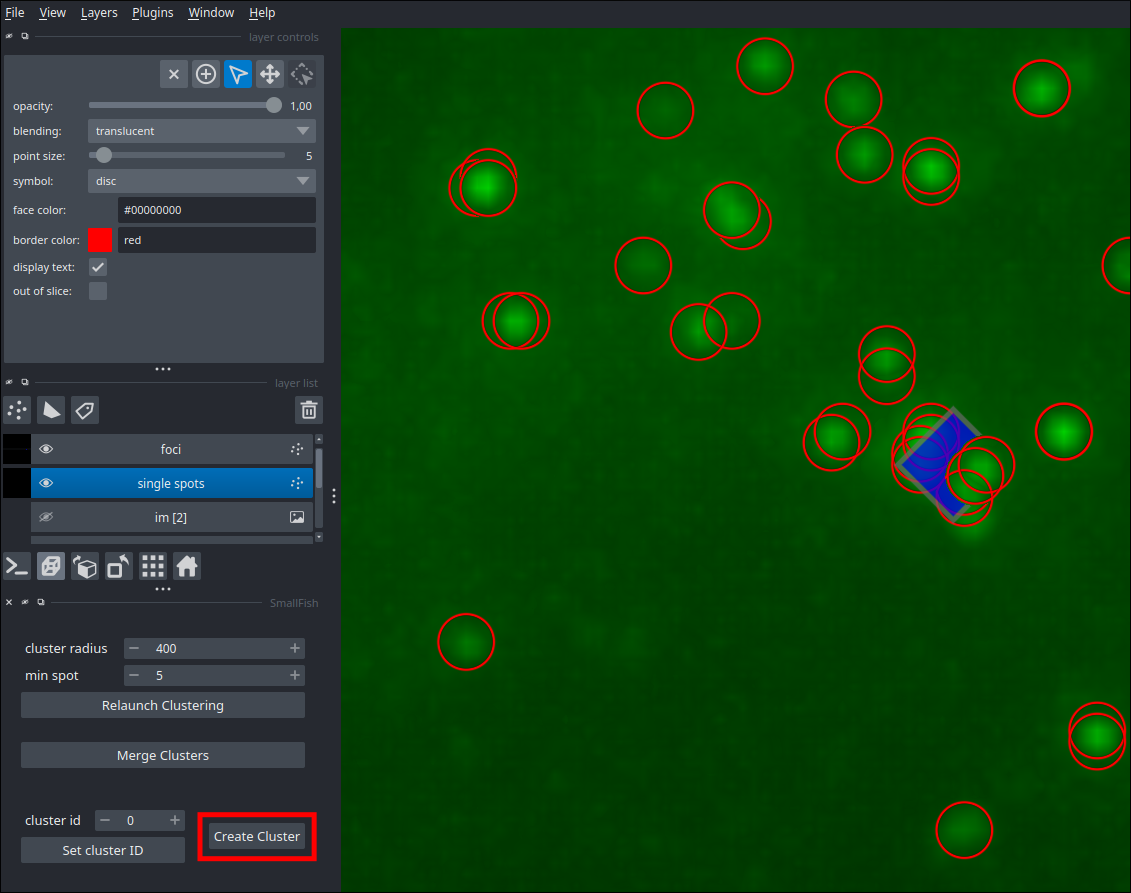Click Set cluster ID button

[103, 850]
